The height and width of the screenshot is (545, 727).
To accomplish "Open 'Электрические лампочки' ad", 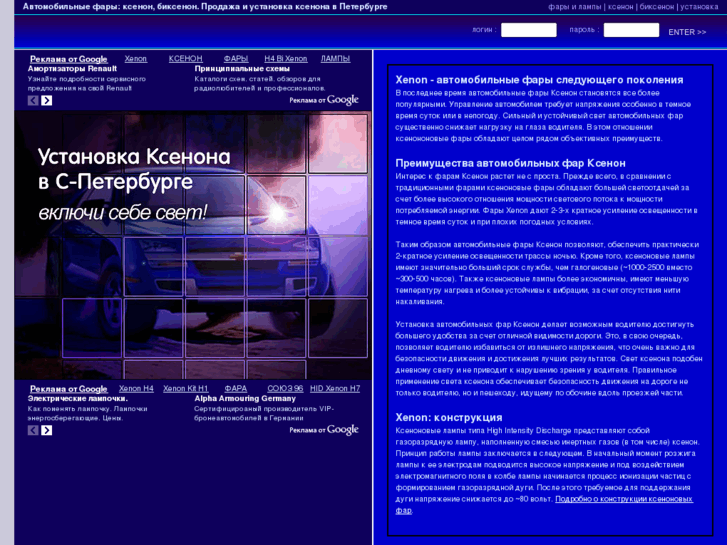I will [78, 398].
